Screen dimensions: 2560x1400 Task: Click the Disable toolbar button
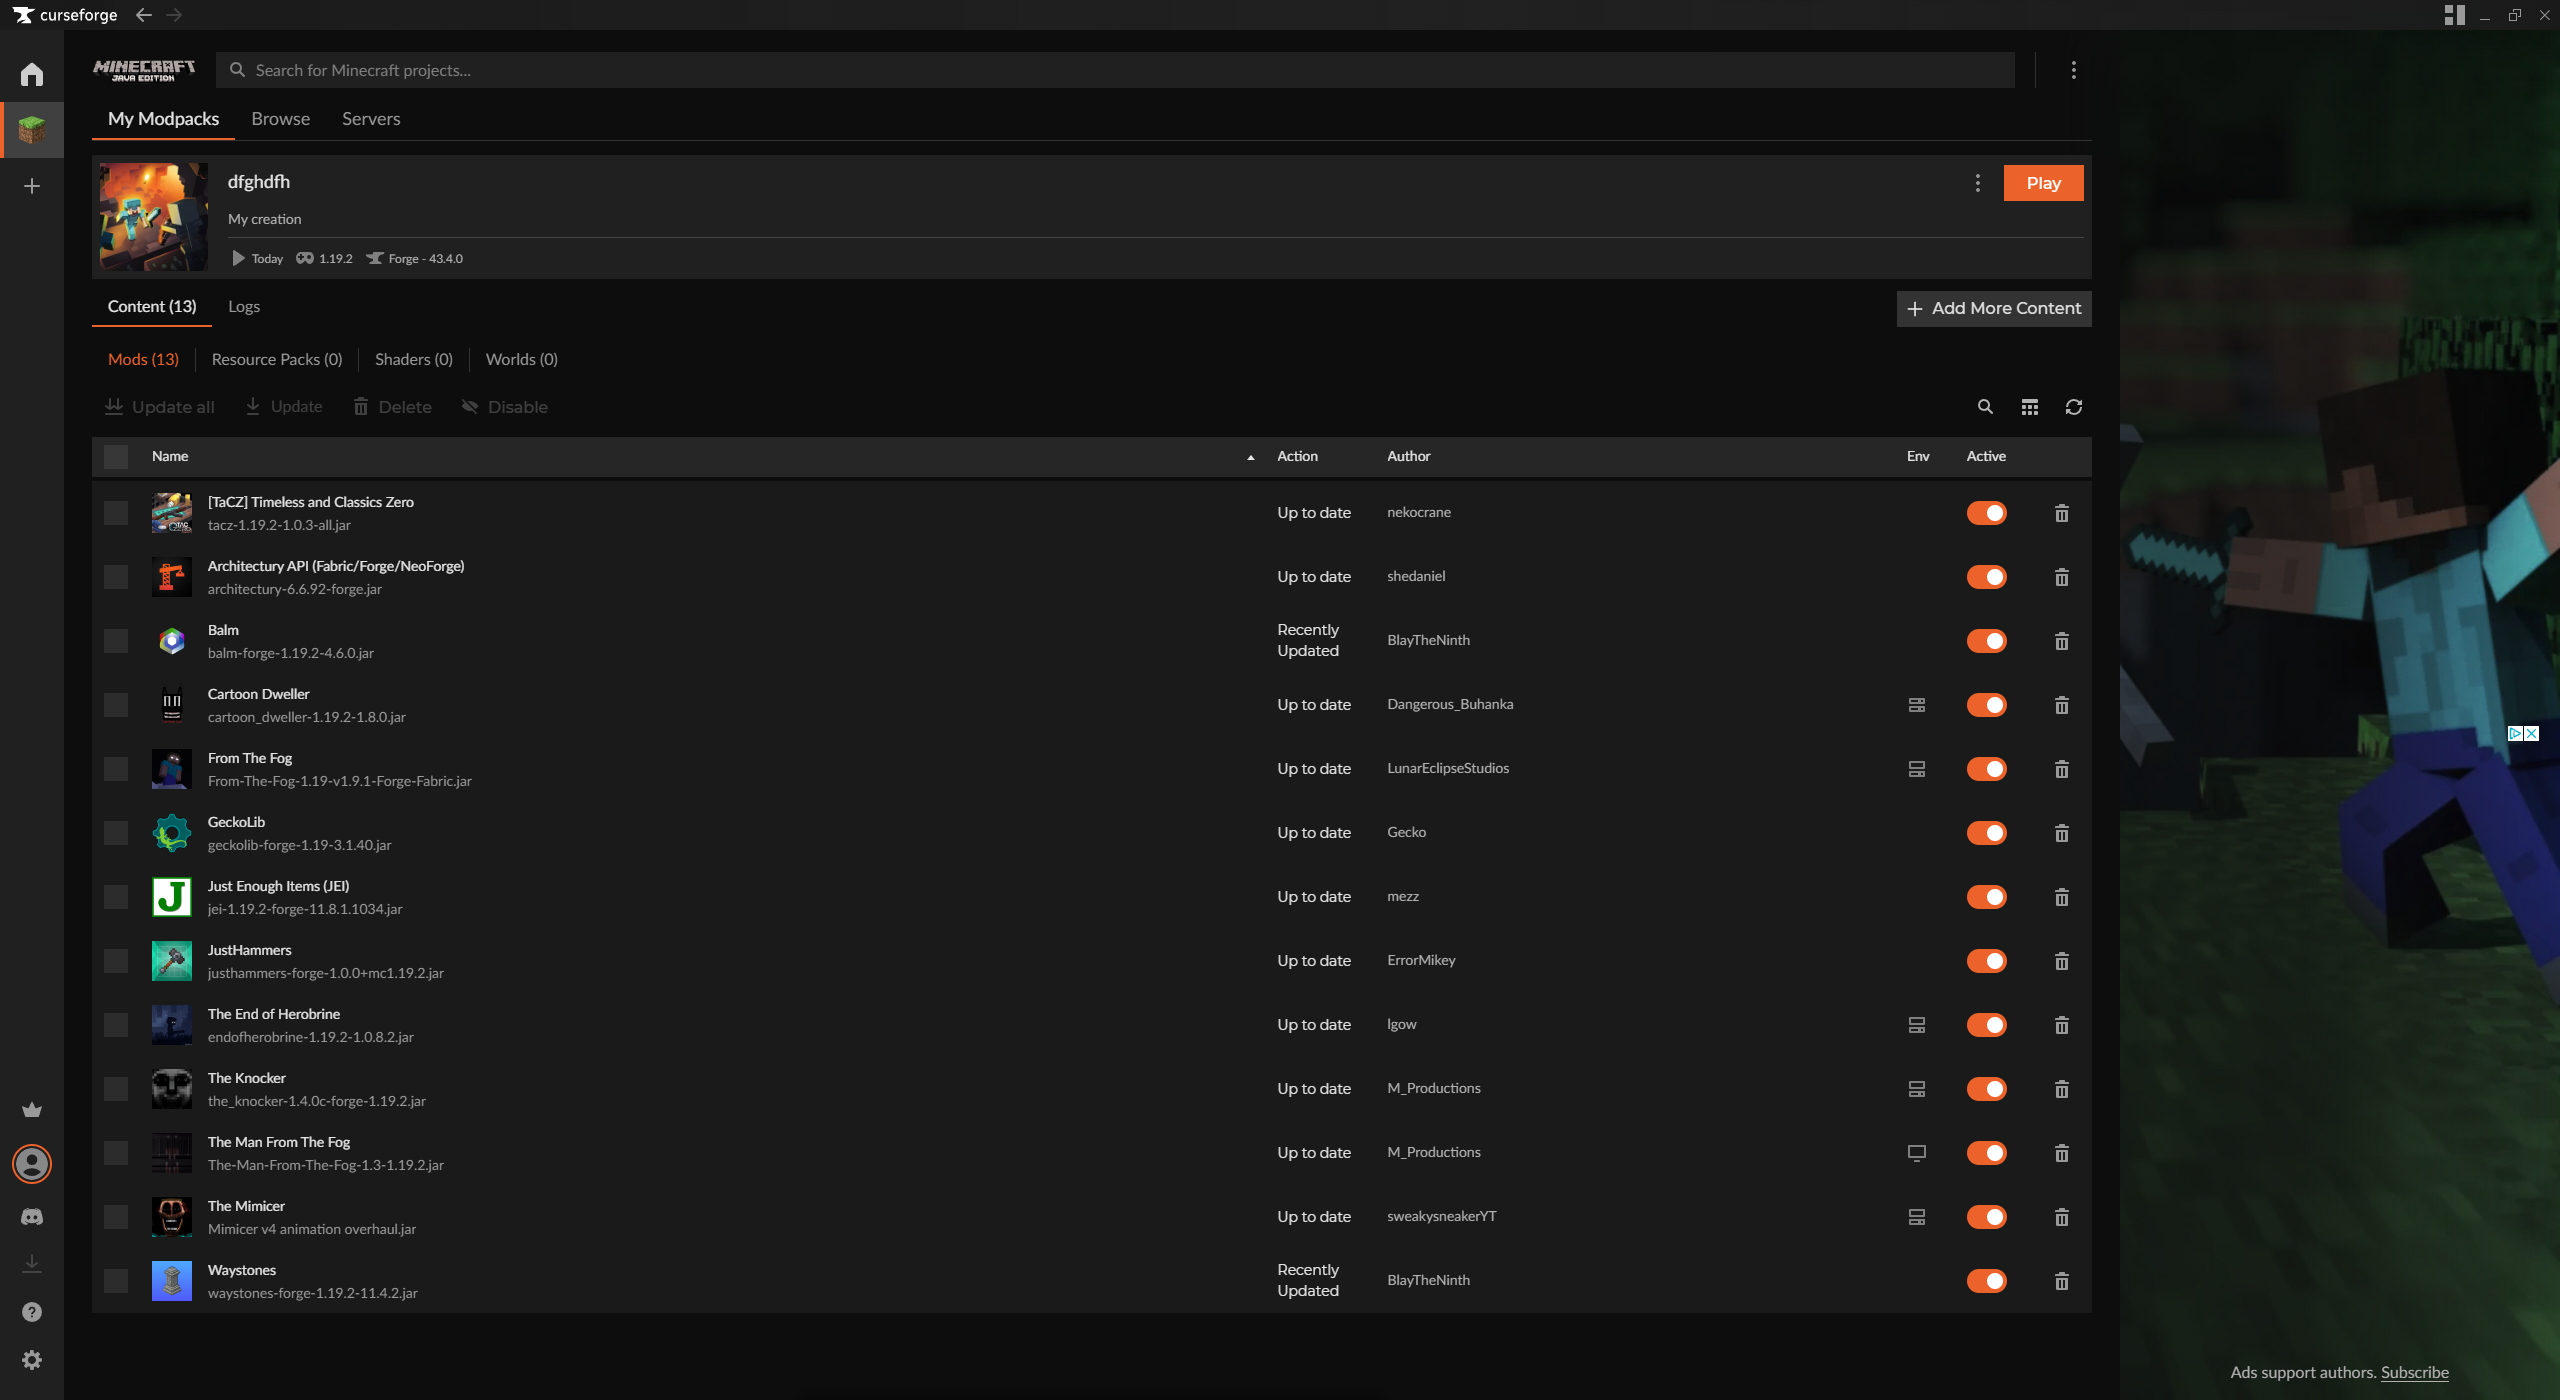click(x=505, y=407)
